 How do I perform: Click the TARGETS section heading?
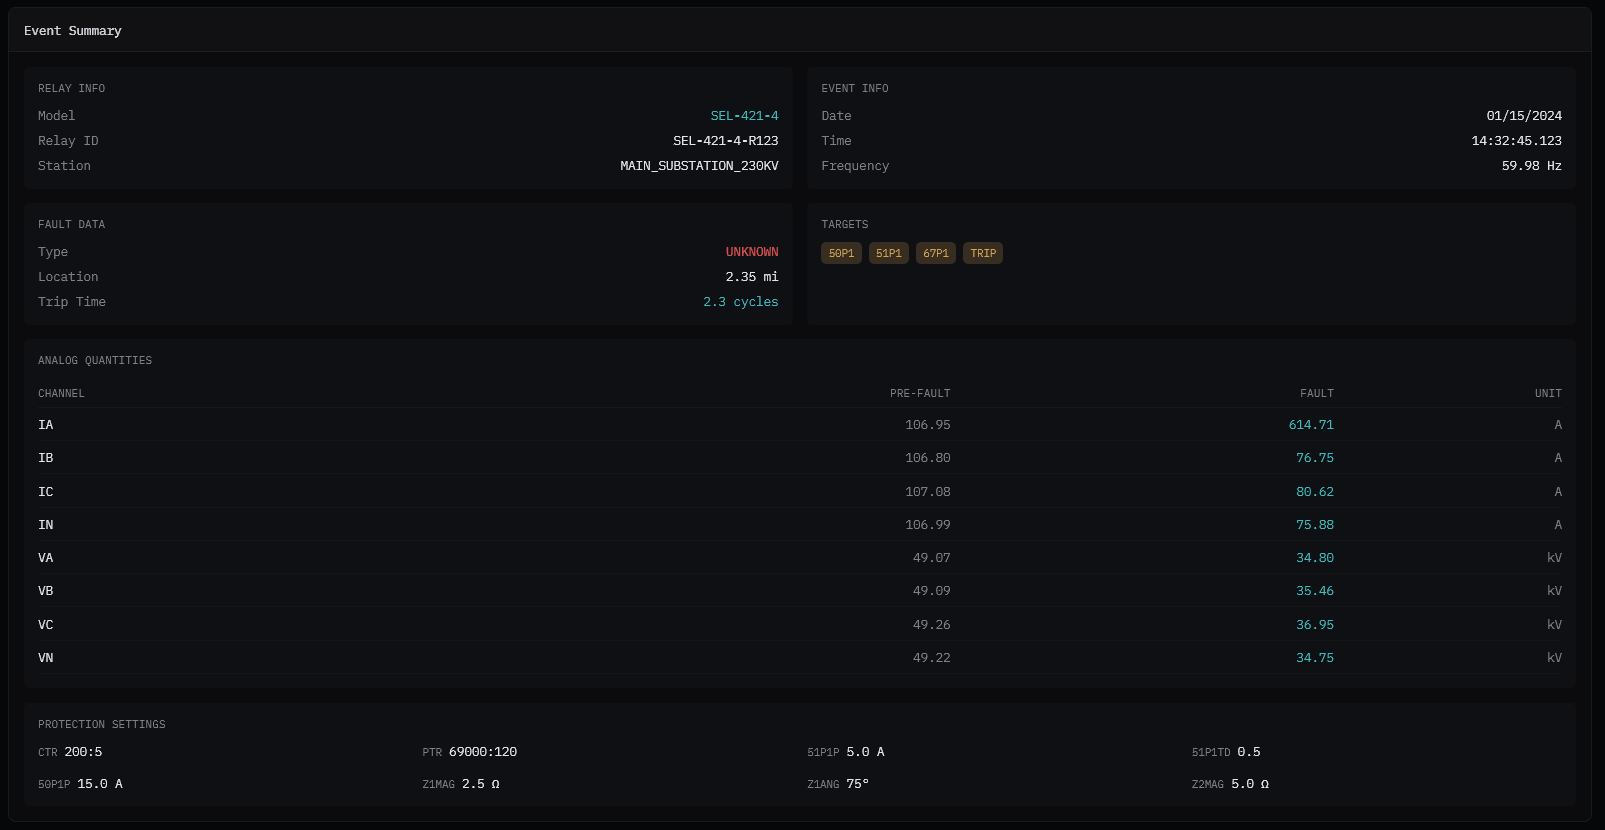point(845,224)
